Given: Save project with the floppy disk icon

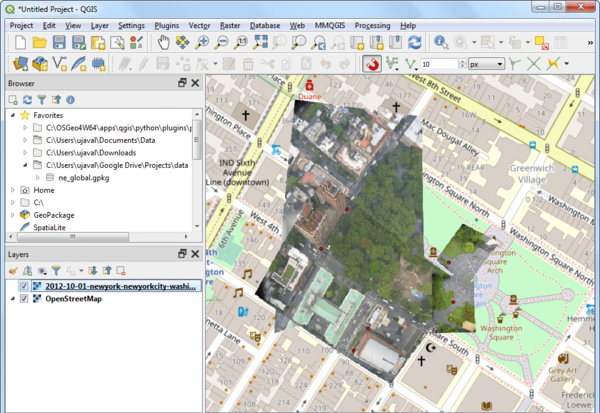Looking at the screenshot, I should point(59,42).
